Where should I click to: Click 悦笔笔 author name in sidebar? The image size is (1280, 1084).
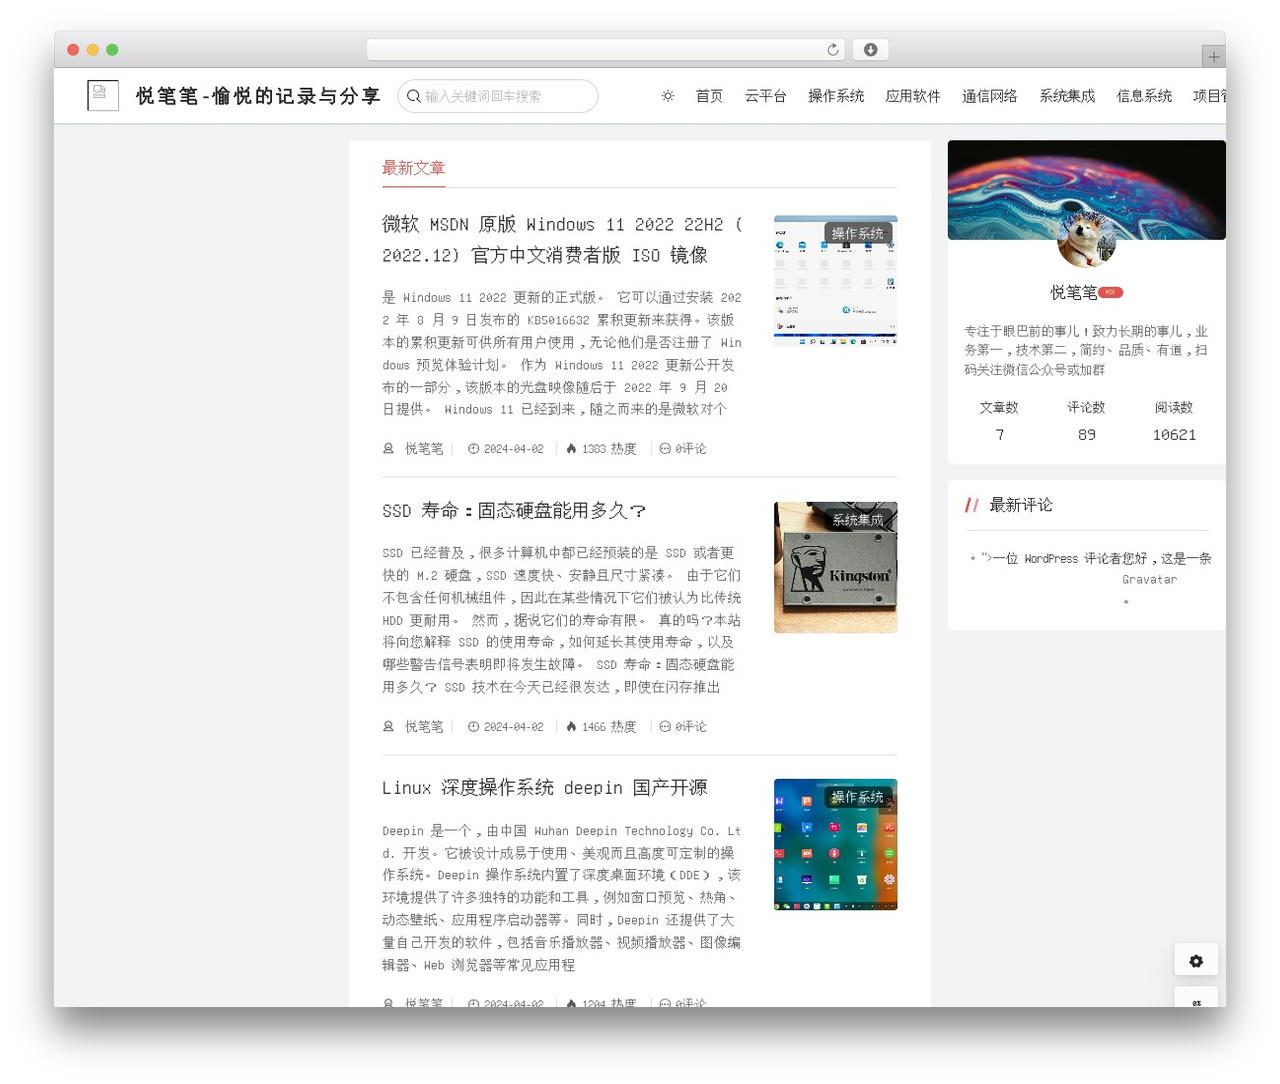point(1073,293)
